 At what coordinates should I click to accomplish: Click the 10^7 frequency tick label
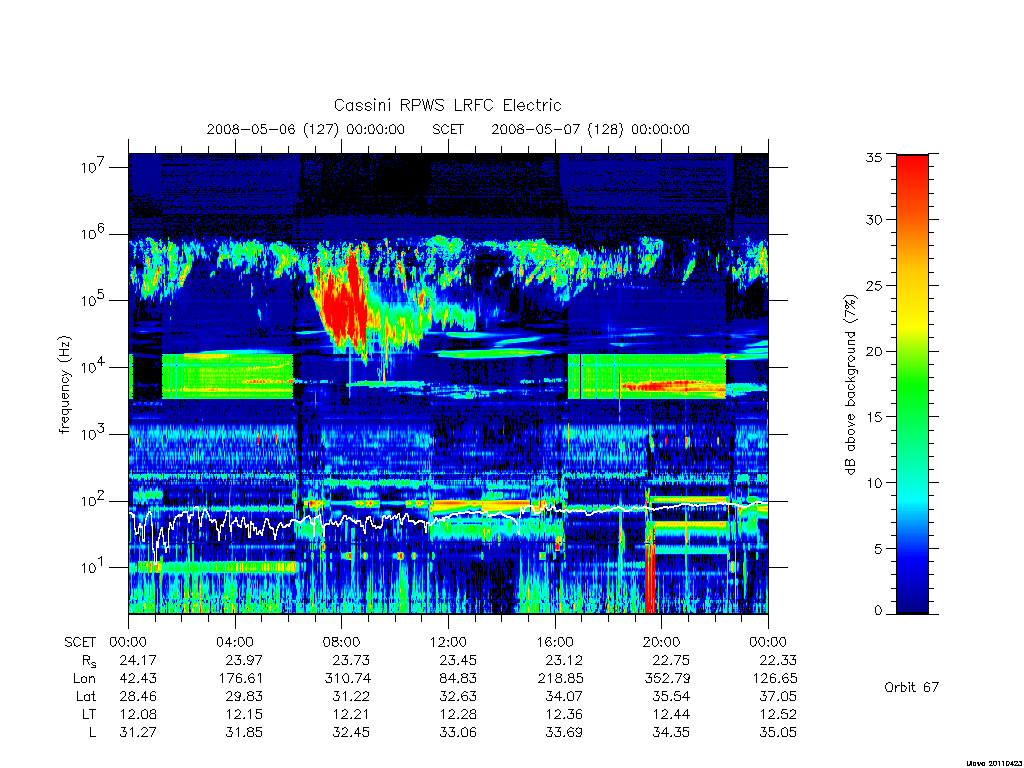[93, 167]
